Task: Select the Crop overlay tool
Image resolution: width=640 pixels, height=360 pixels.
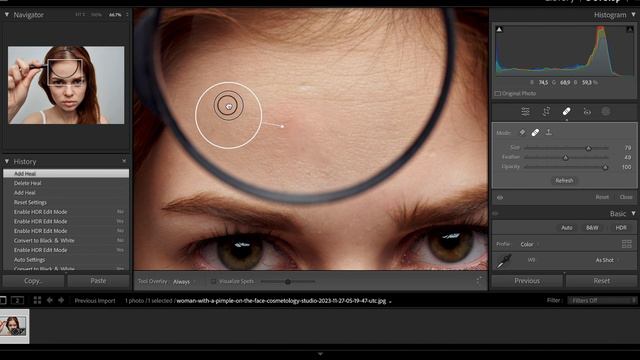Action: pyautogui.click(x=546, y=111)
